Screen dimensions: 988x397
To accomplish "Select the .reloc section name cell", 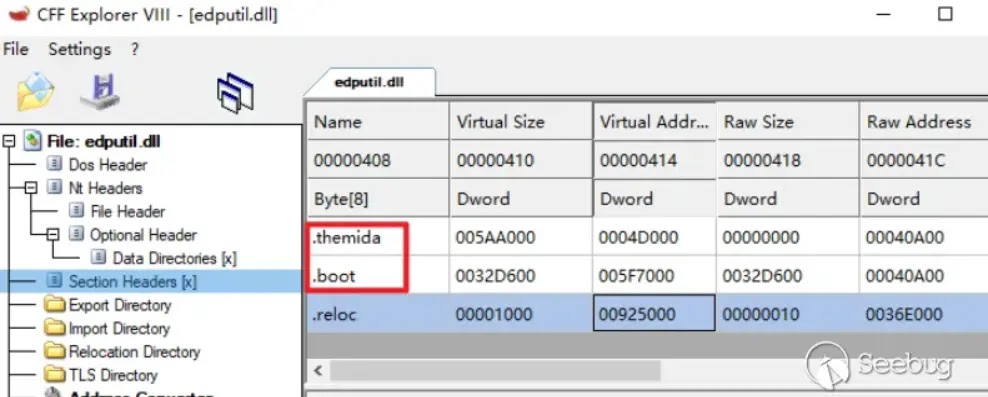I will (x=378, y=314).
